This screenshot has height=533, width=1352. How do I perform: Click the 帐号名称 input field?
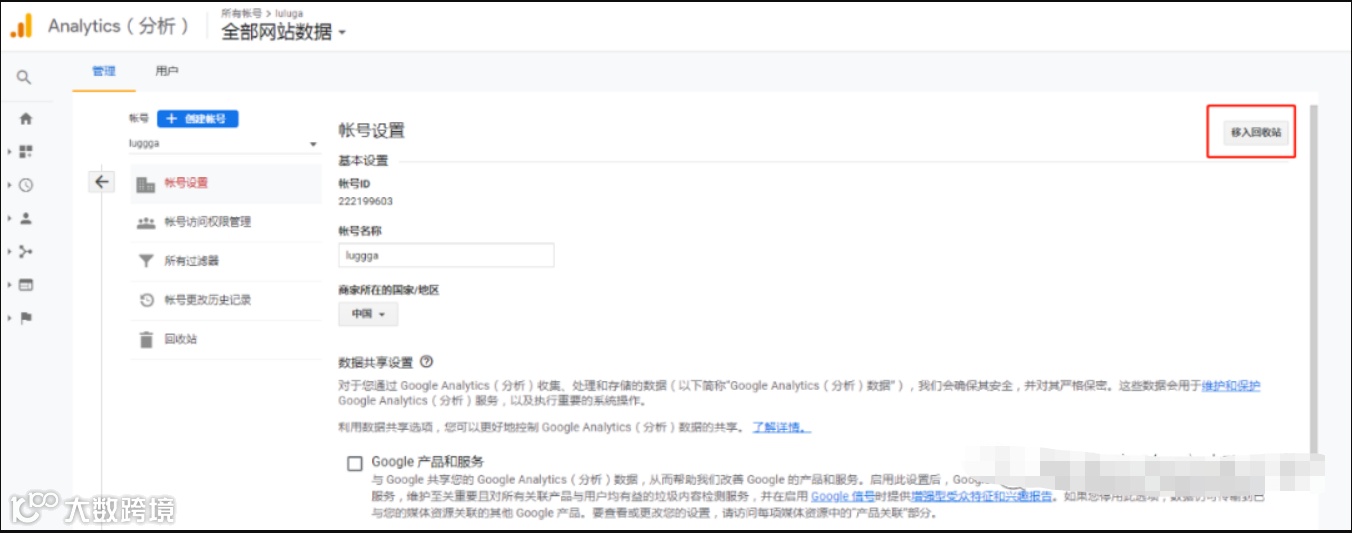click(x=446, y=255)
